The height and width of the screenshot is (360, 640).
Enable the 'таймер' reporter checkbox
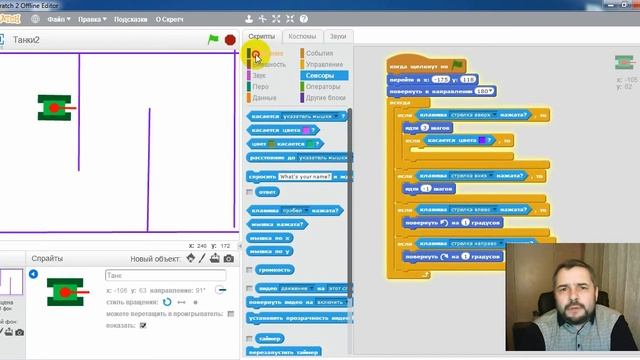coord(249,338)
